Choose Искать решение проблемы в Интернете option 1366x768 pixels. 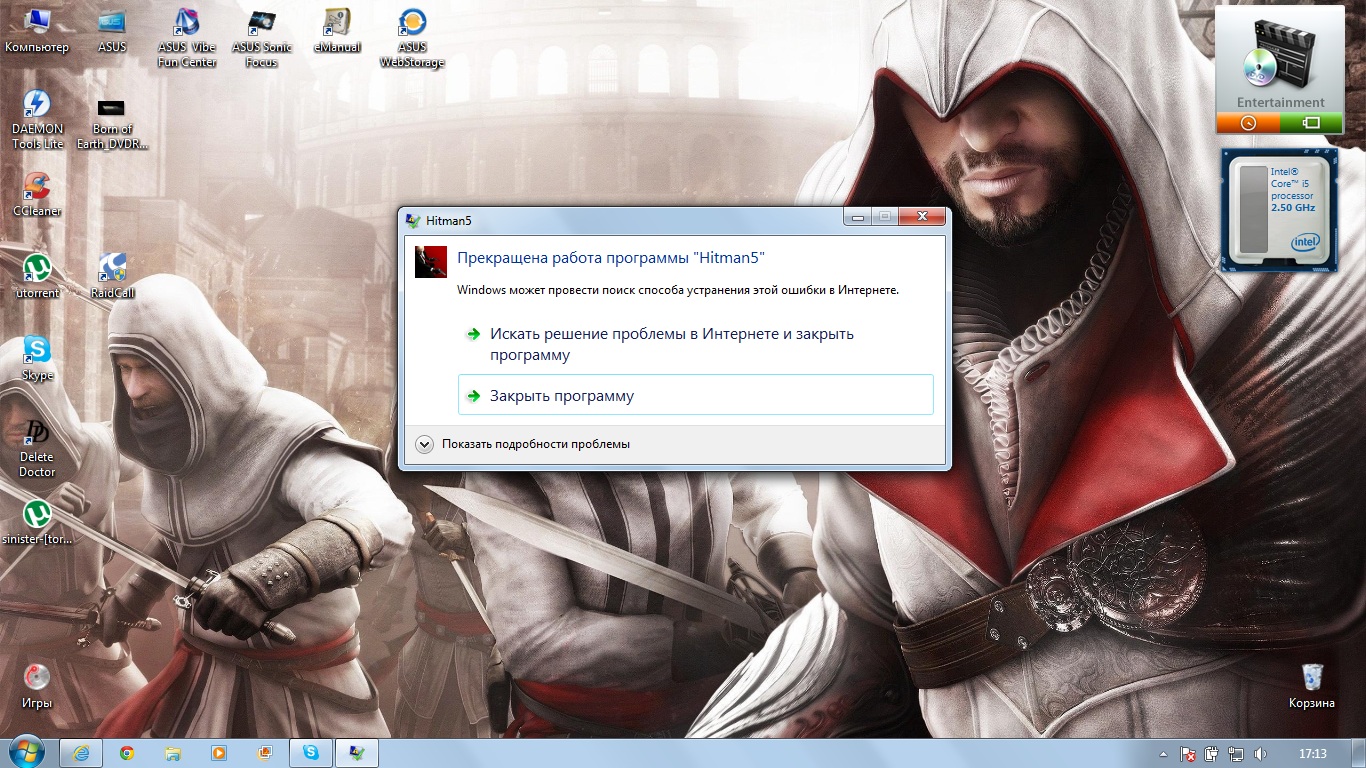click(695, 344)
